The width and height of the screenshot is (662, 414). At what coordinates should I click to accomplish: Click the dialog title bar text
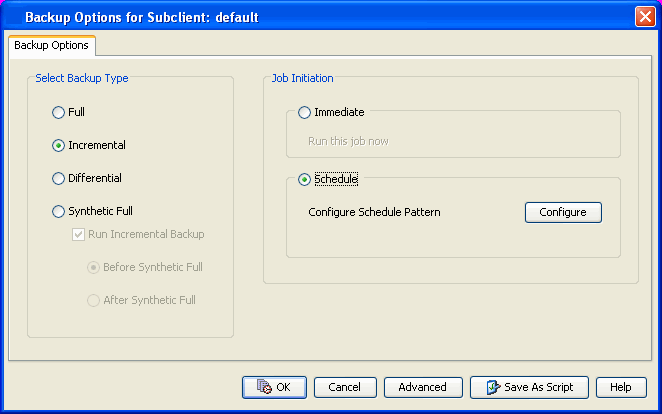click(142, 17)
